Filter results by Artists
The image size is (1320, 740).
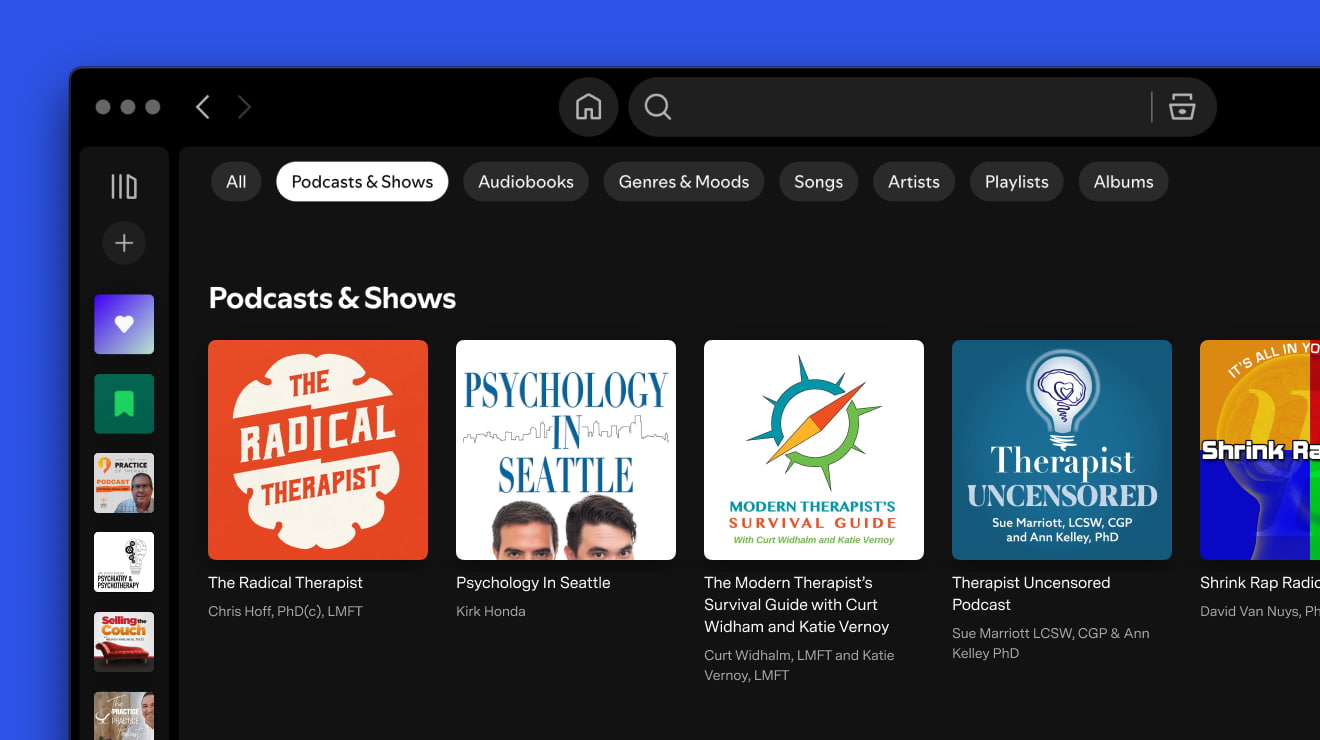pyautogui.click(x=914, y=182)
